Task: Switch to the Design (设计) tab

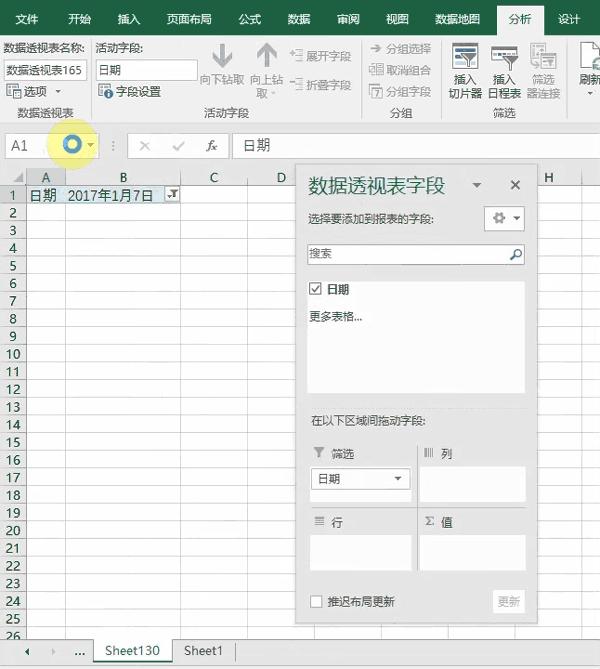Action: click(569, 19)
